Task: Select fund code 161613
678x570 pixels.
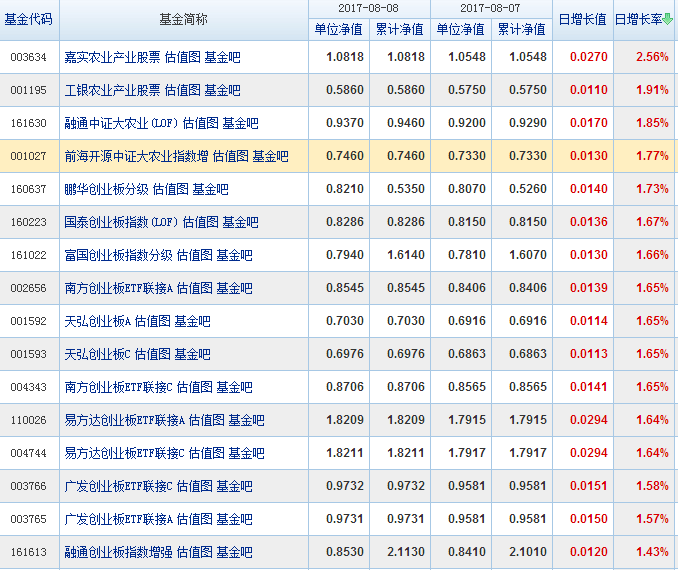Action: (x=29, y=552)
